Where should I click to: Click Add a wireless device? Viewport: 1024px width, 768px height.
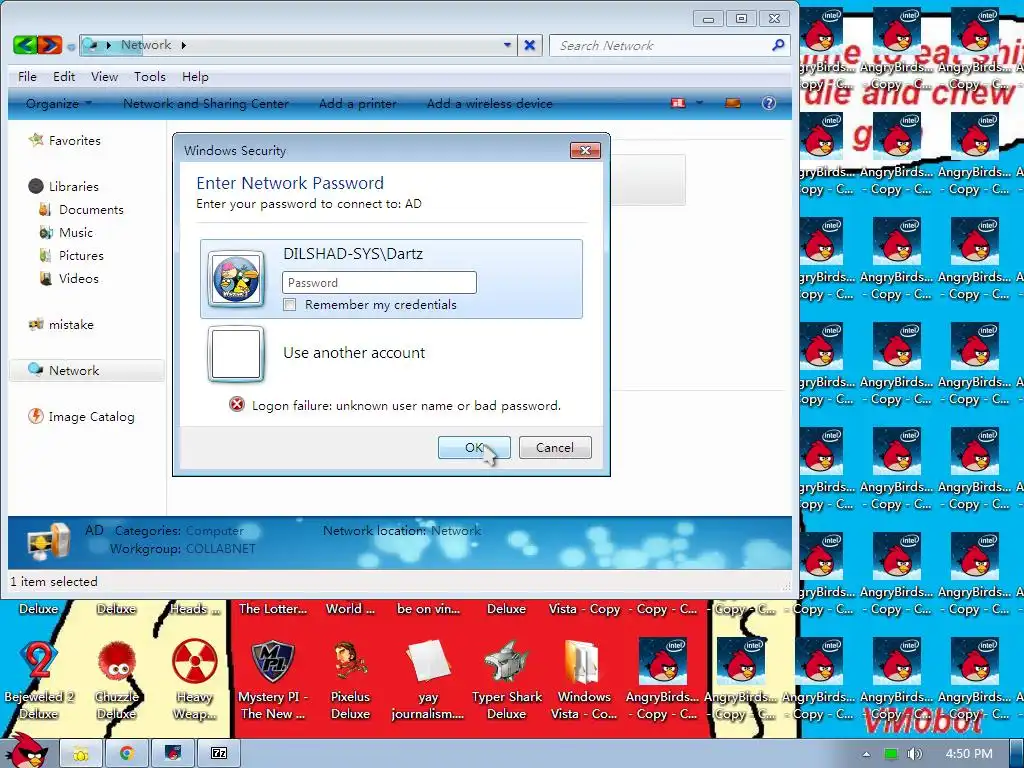(x=490, y=103)
